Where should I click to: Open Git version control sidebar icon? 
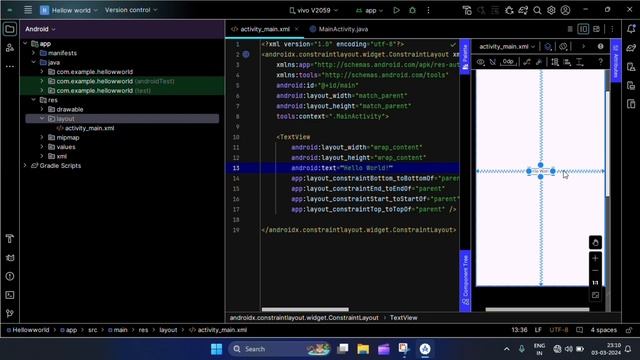[10, 313]
